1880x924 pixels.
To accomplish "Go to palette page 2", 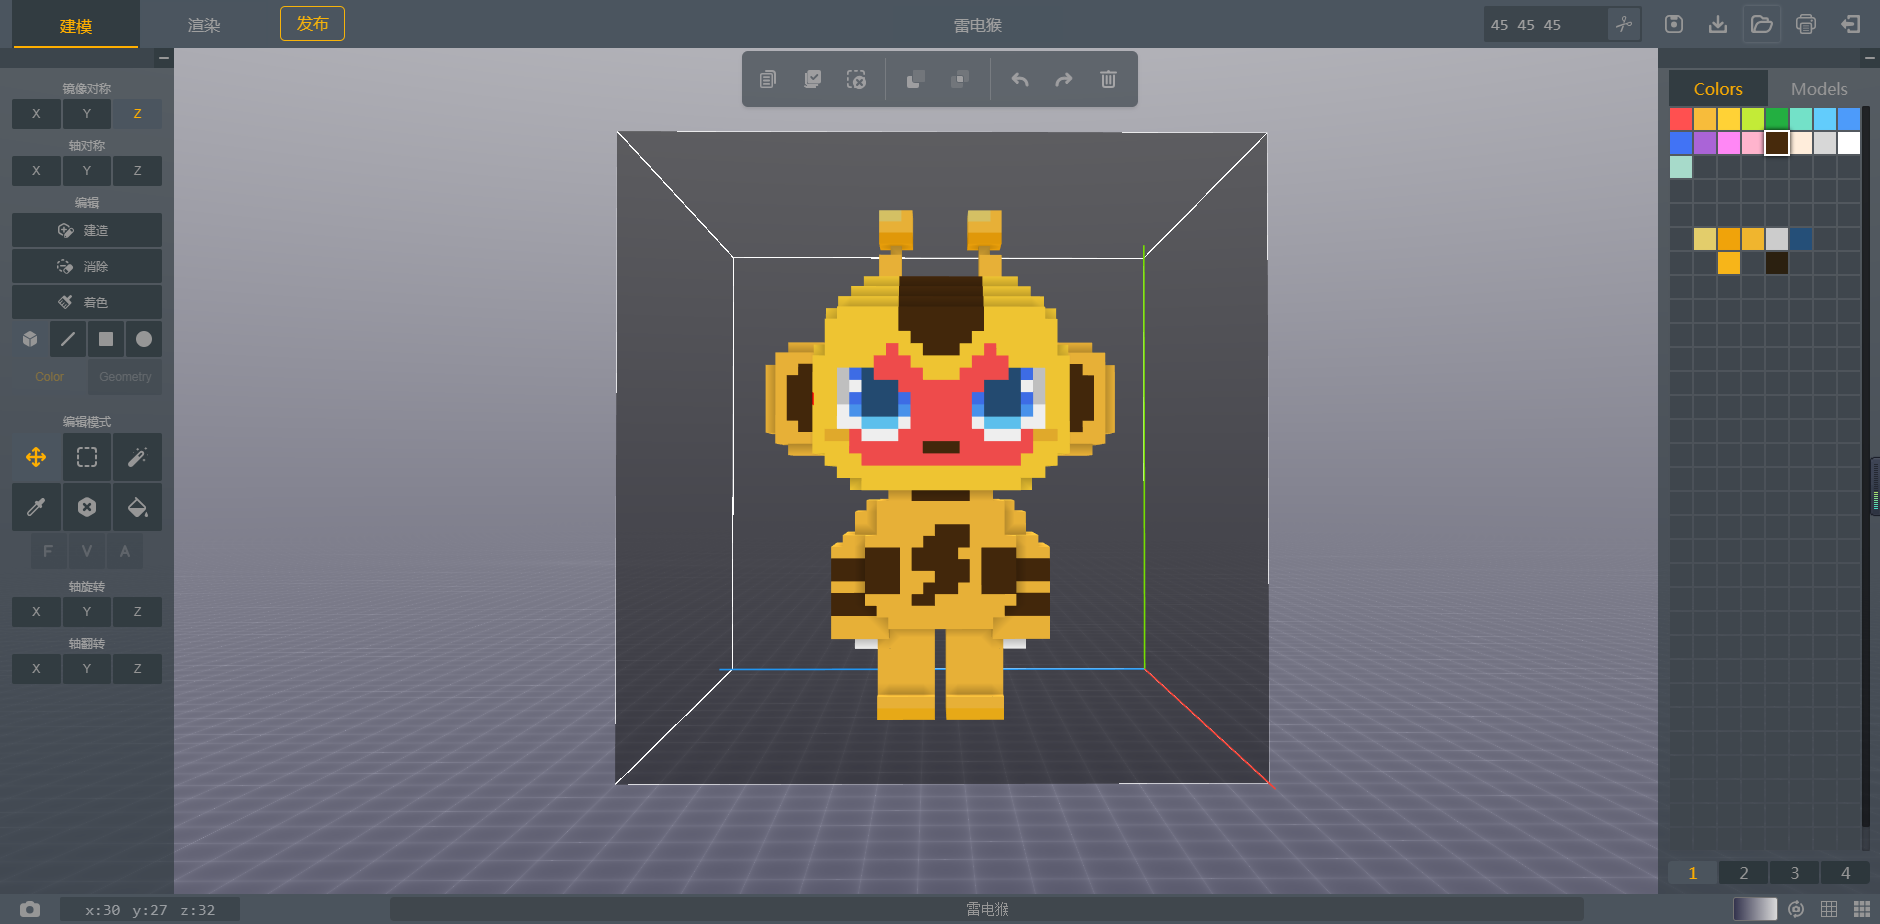I will click(1744, 873).
